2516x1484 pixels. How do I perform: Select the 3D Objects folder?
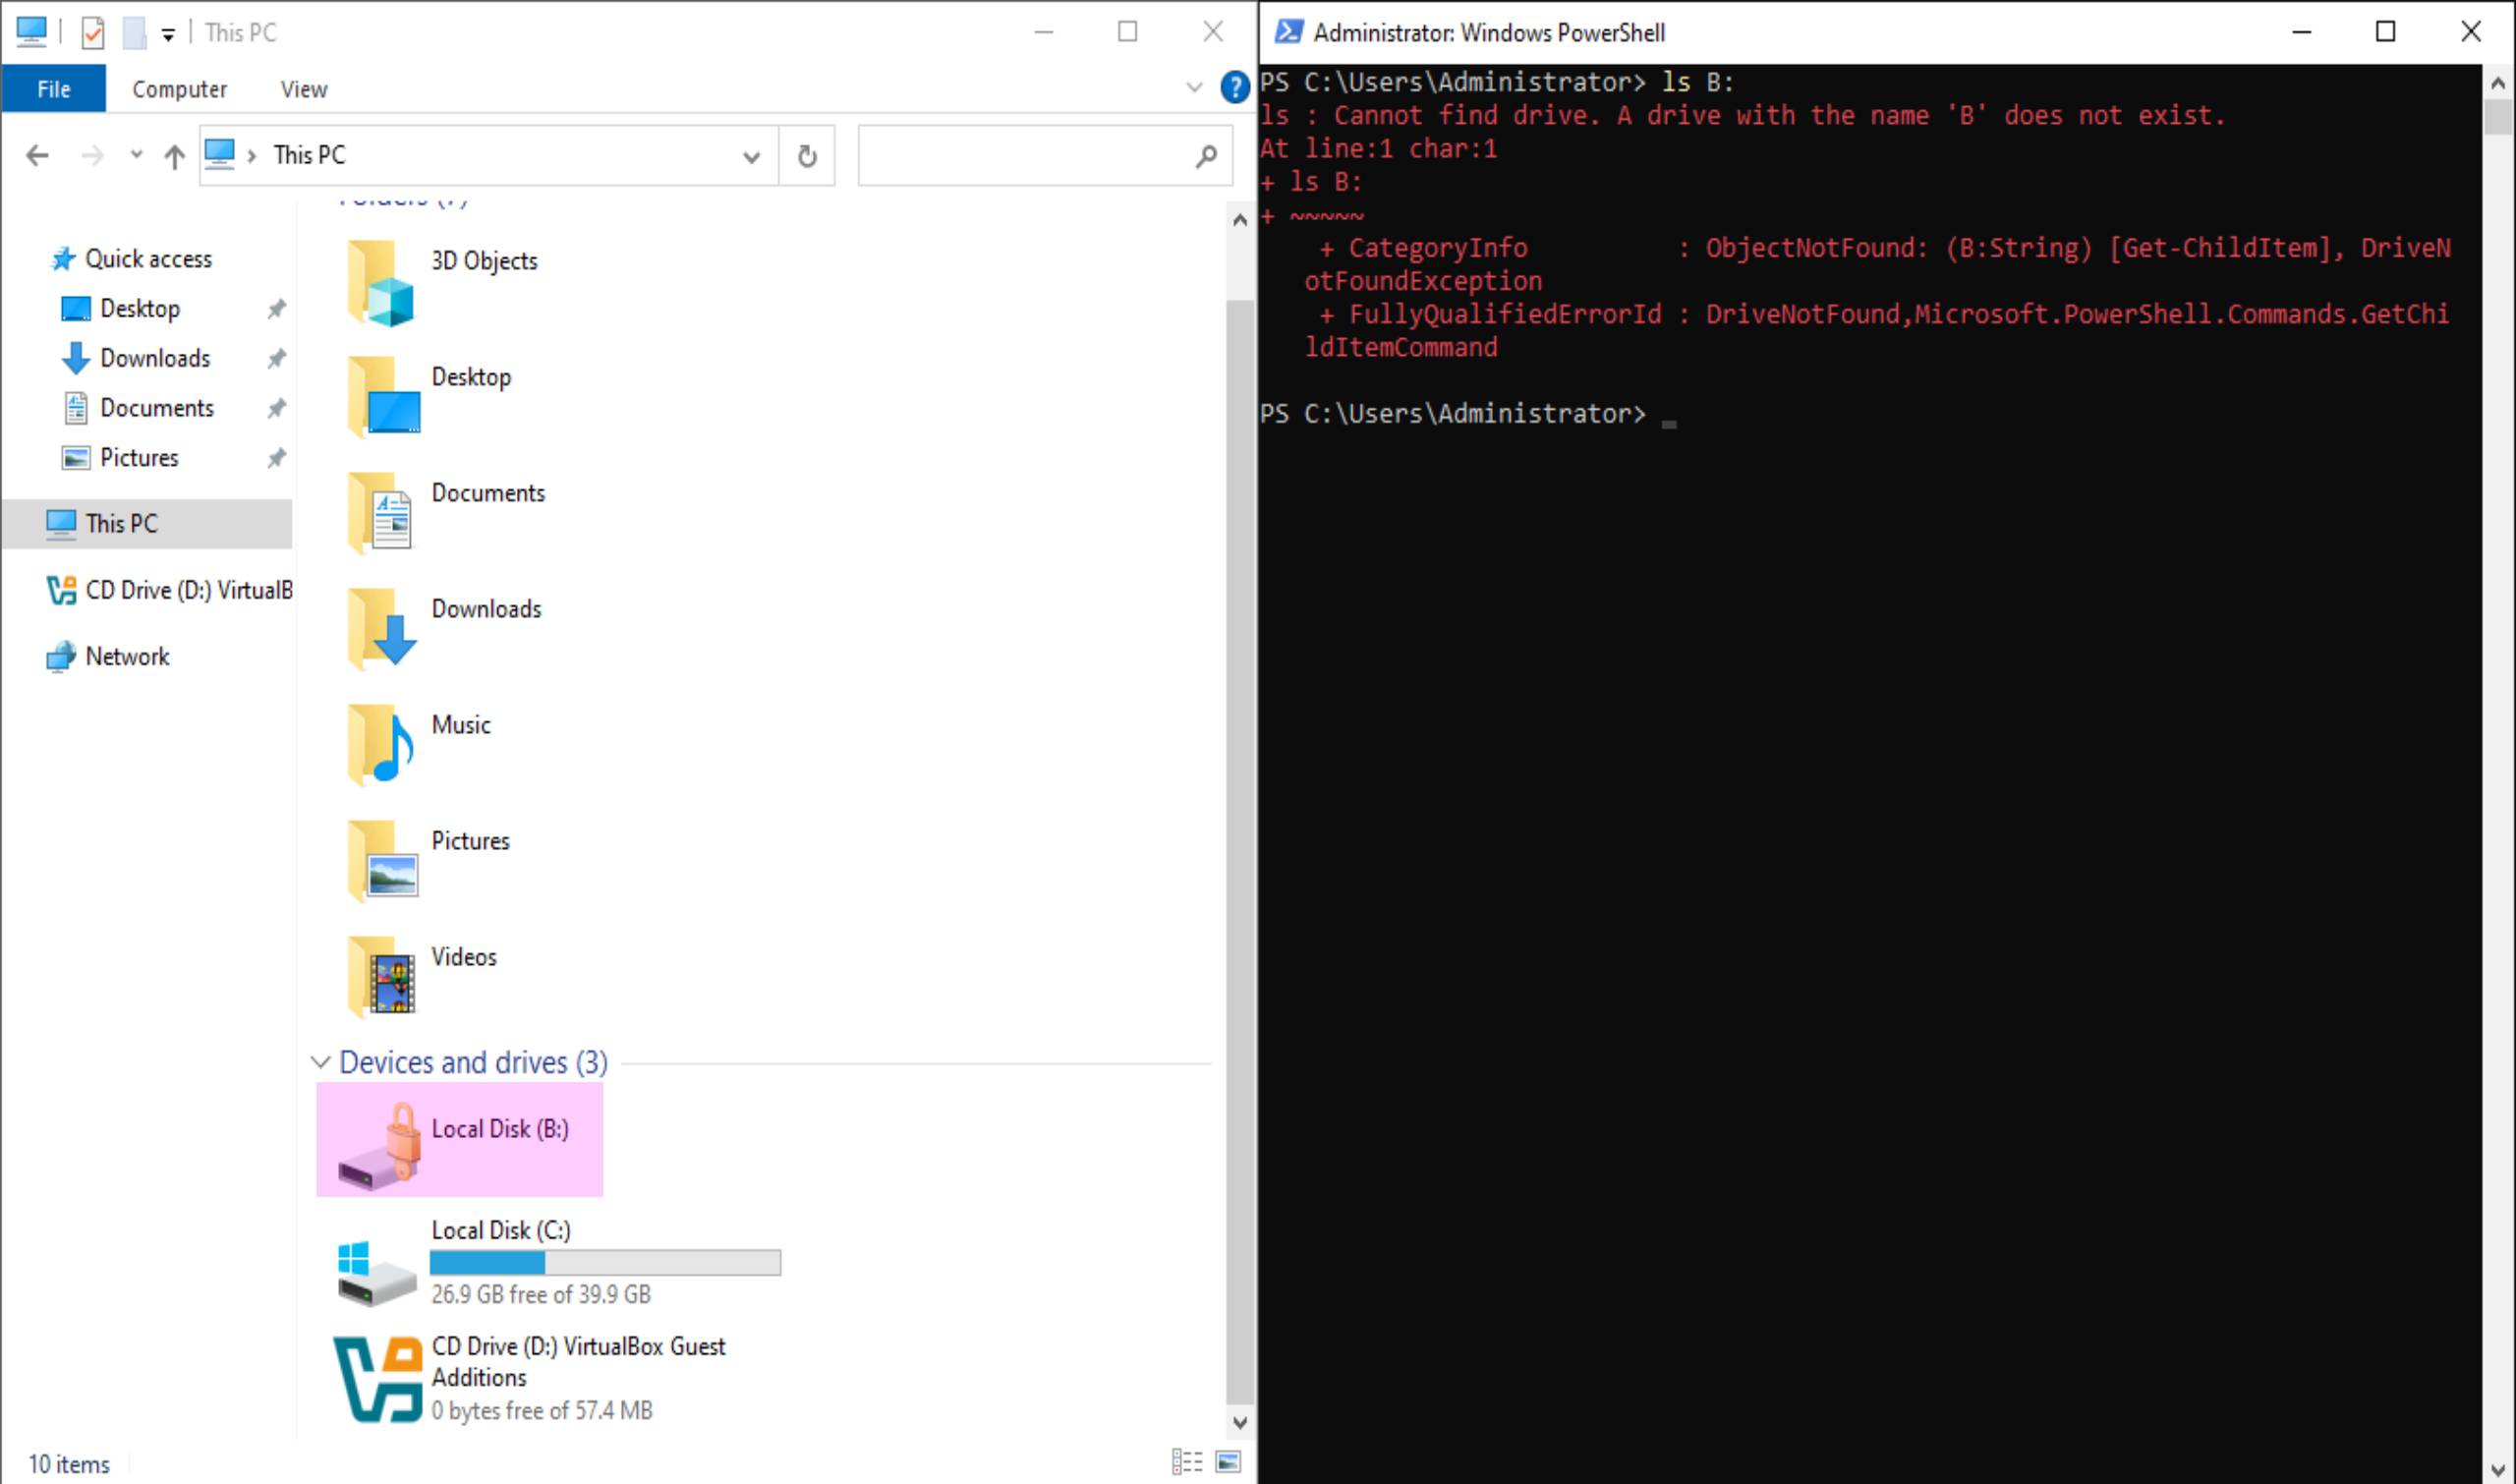[444, 282]
